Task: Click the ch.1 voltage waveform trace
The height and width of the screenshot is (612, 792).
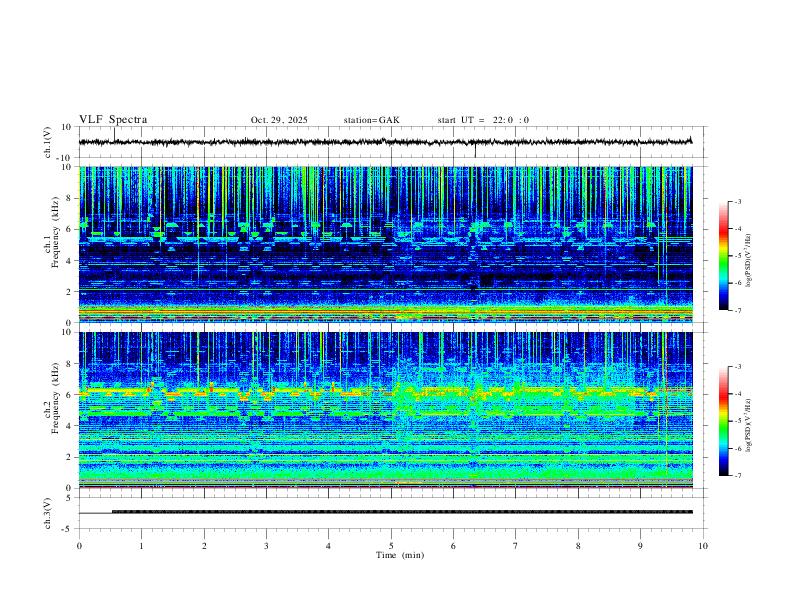Action: coord(385,142)
